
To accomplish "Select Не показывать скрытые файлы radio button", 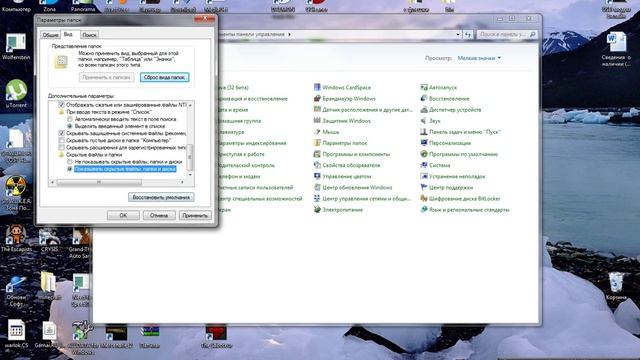I will point(70,162).
